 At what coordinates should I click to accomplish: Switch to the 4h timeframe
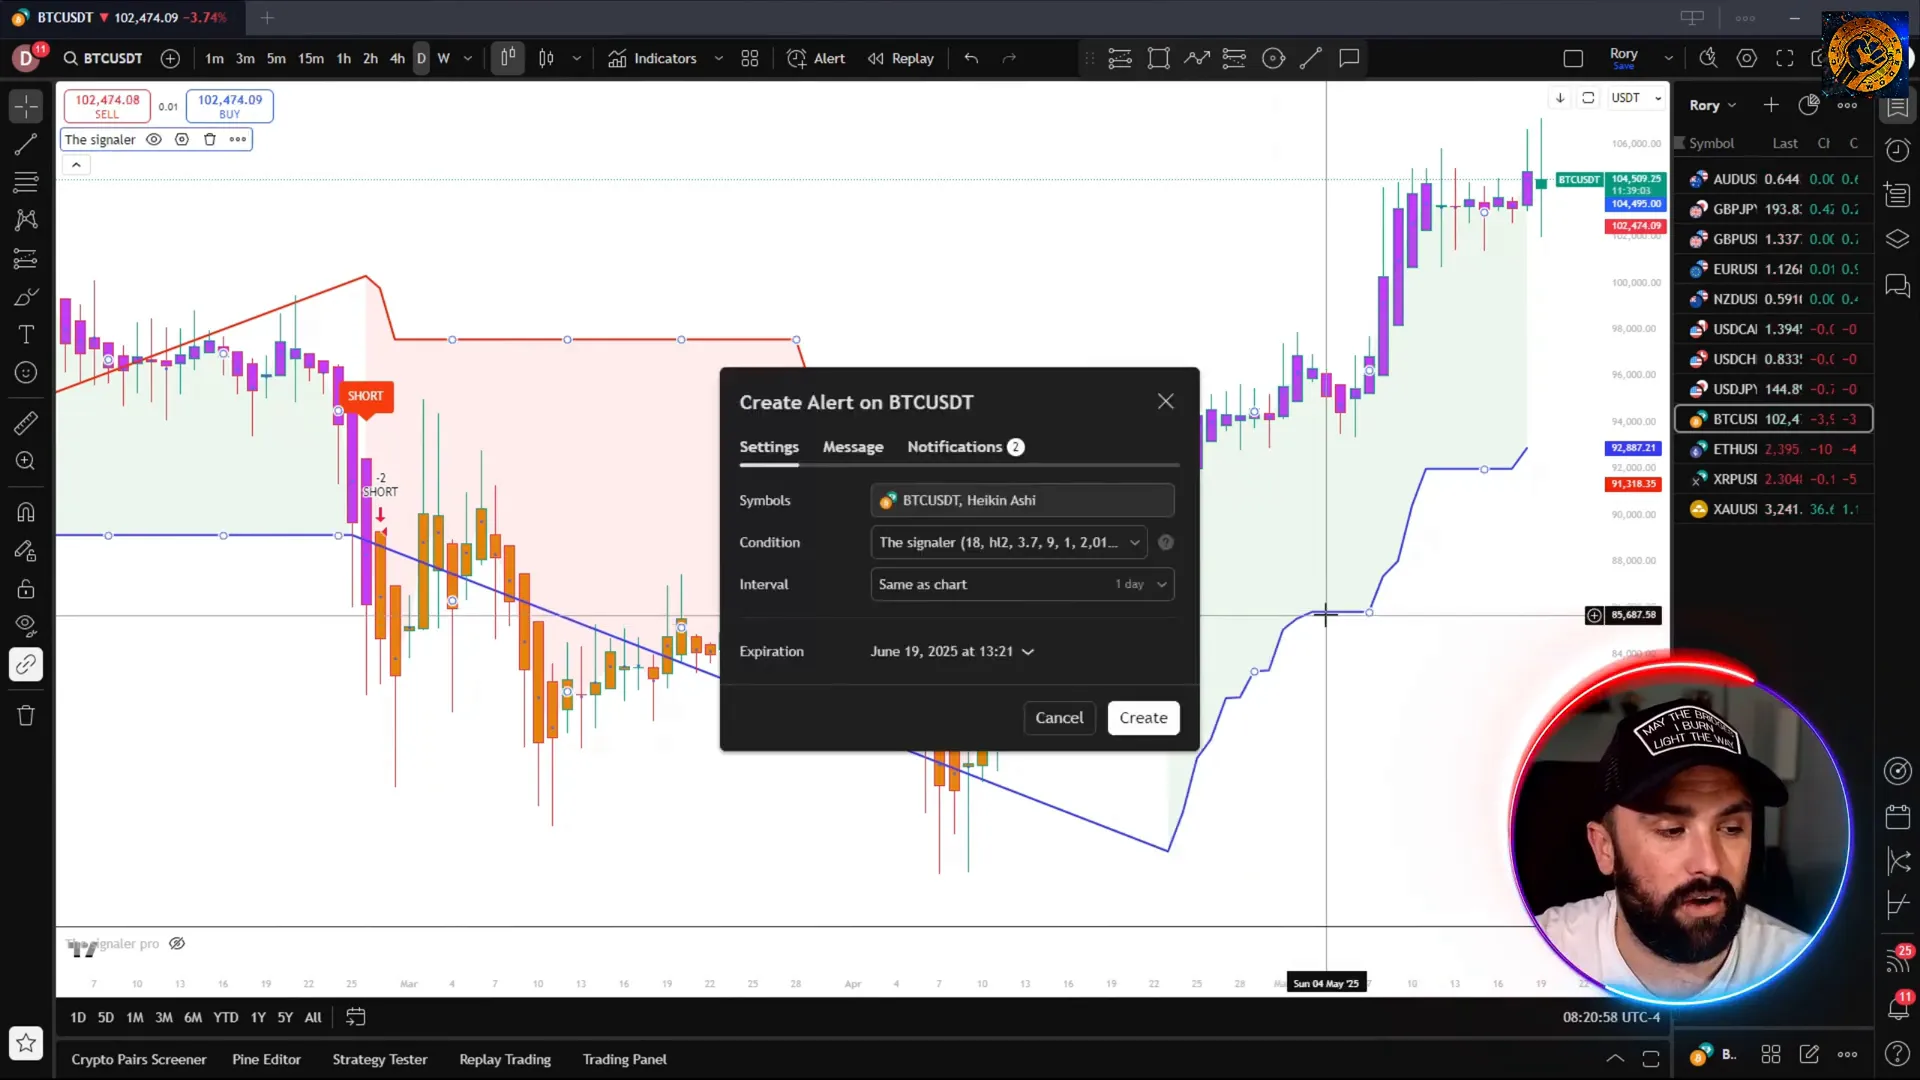coord(397,58)
